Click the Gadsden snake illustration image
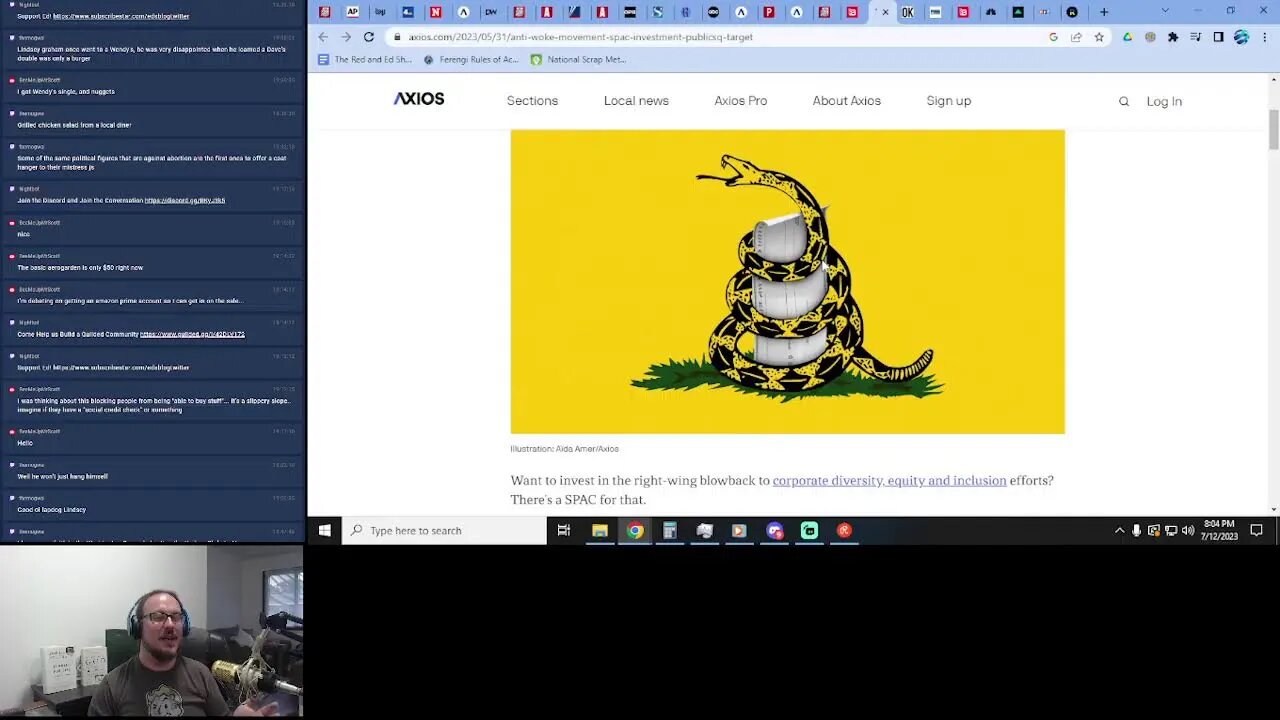This screenshot has width=1280, height=720. 788,282
